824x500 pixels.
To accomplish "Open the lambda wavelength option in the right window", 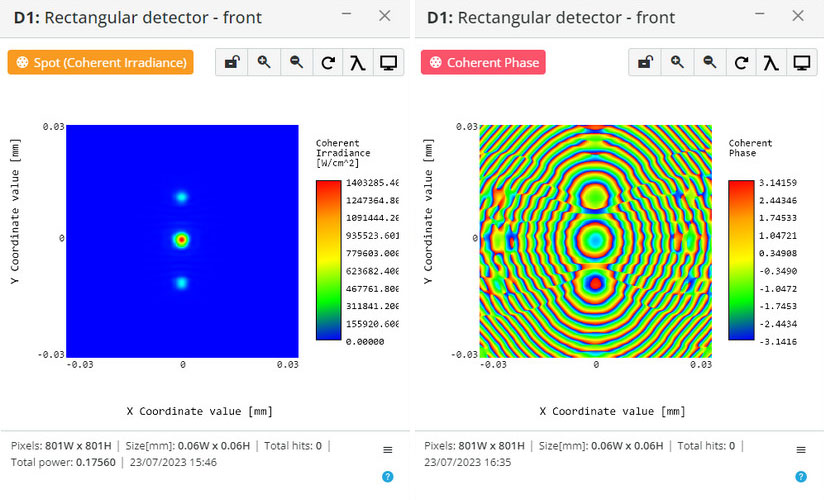I will [771, 63].
